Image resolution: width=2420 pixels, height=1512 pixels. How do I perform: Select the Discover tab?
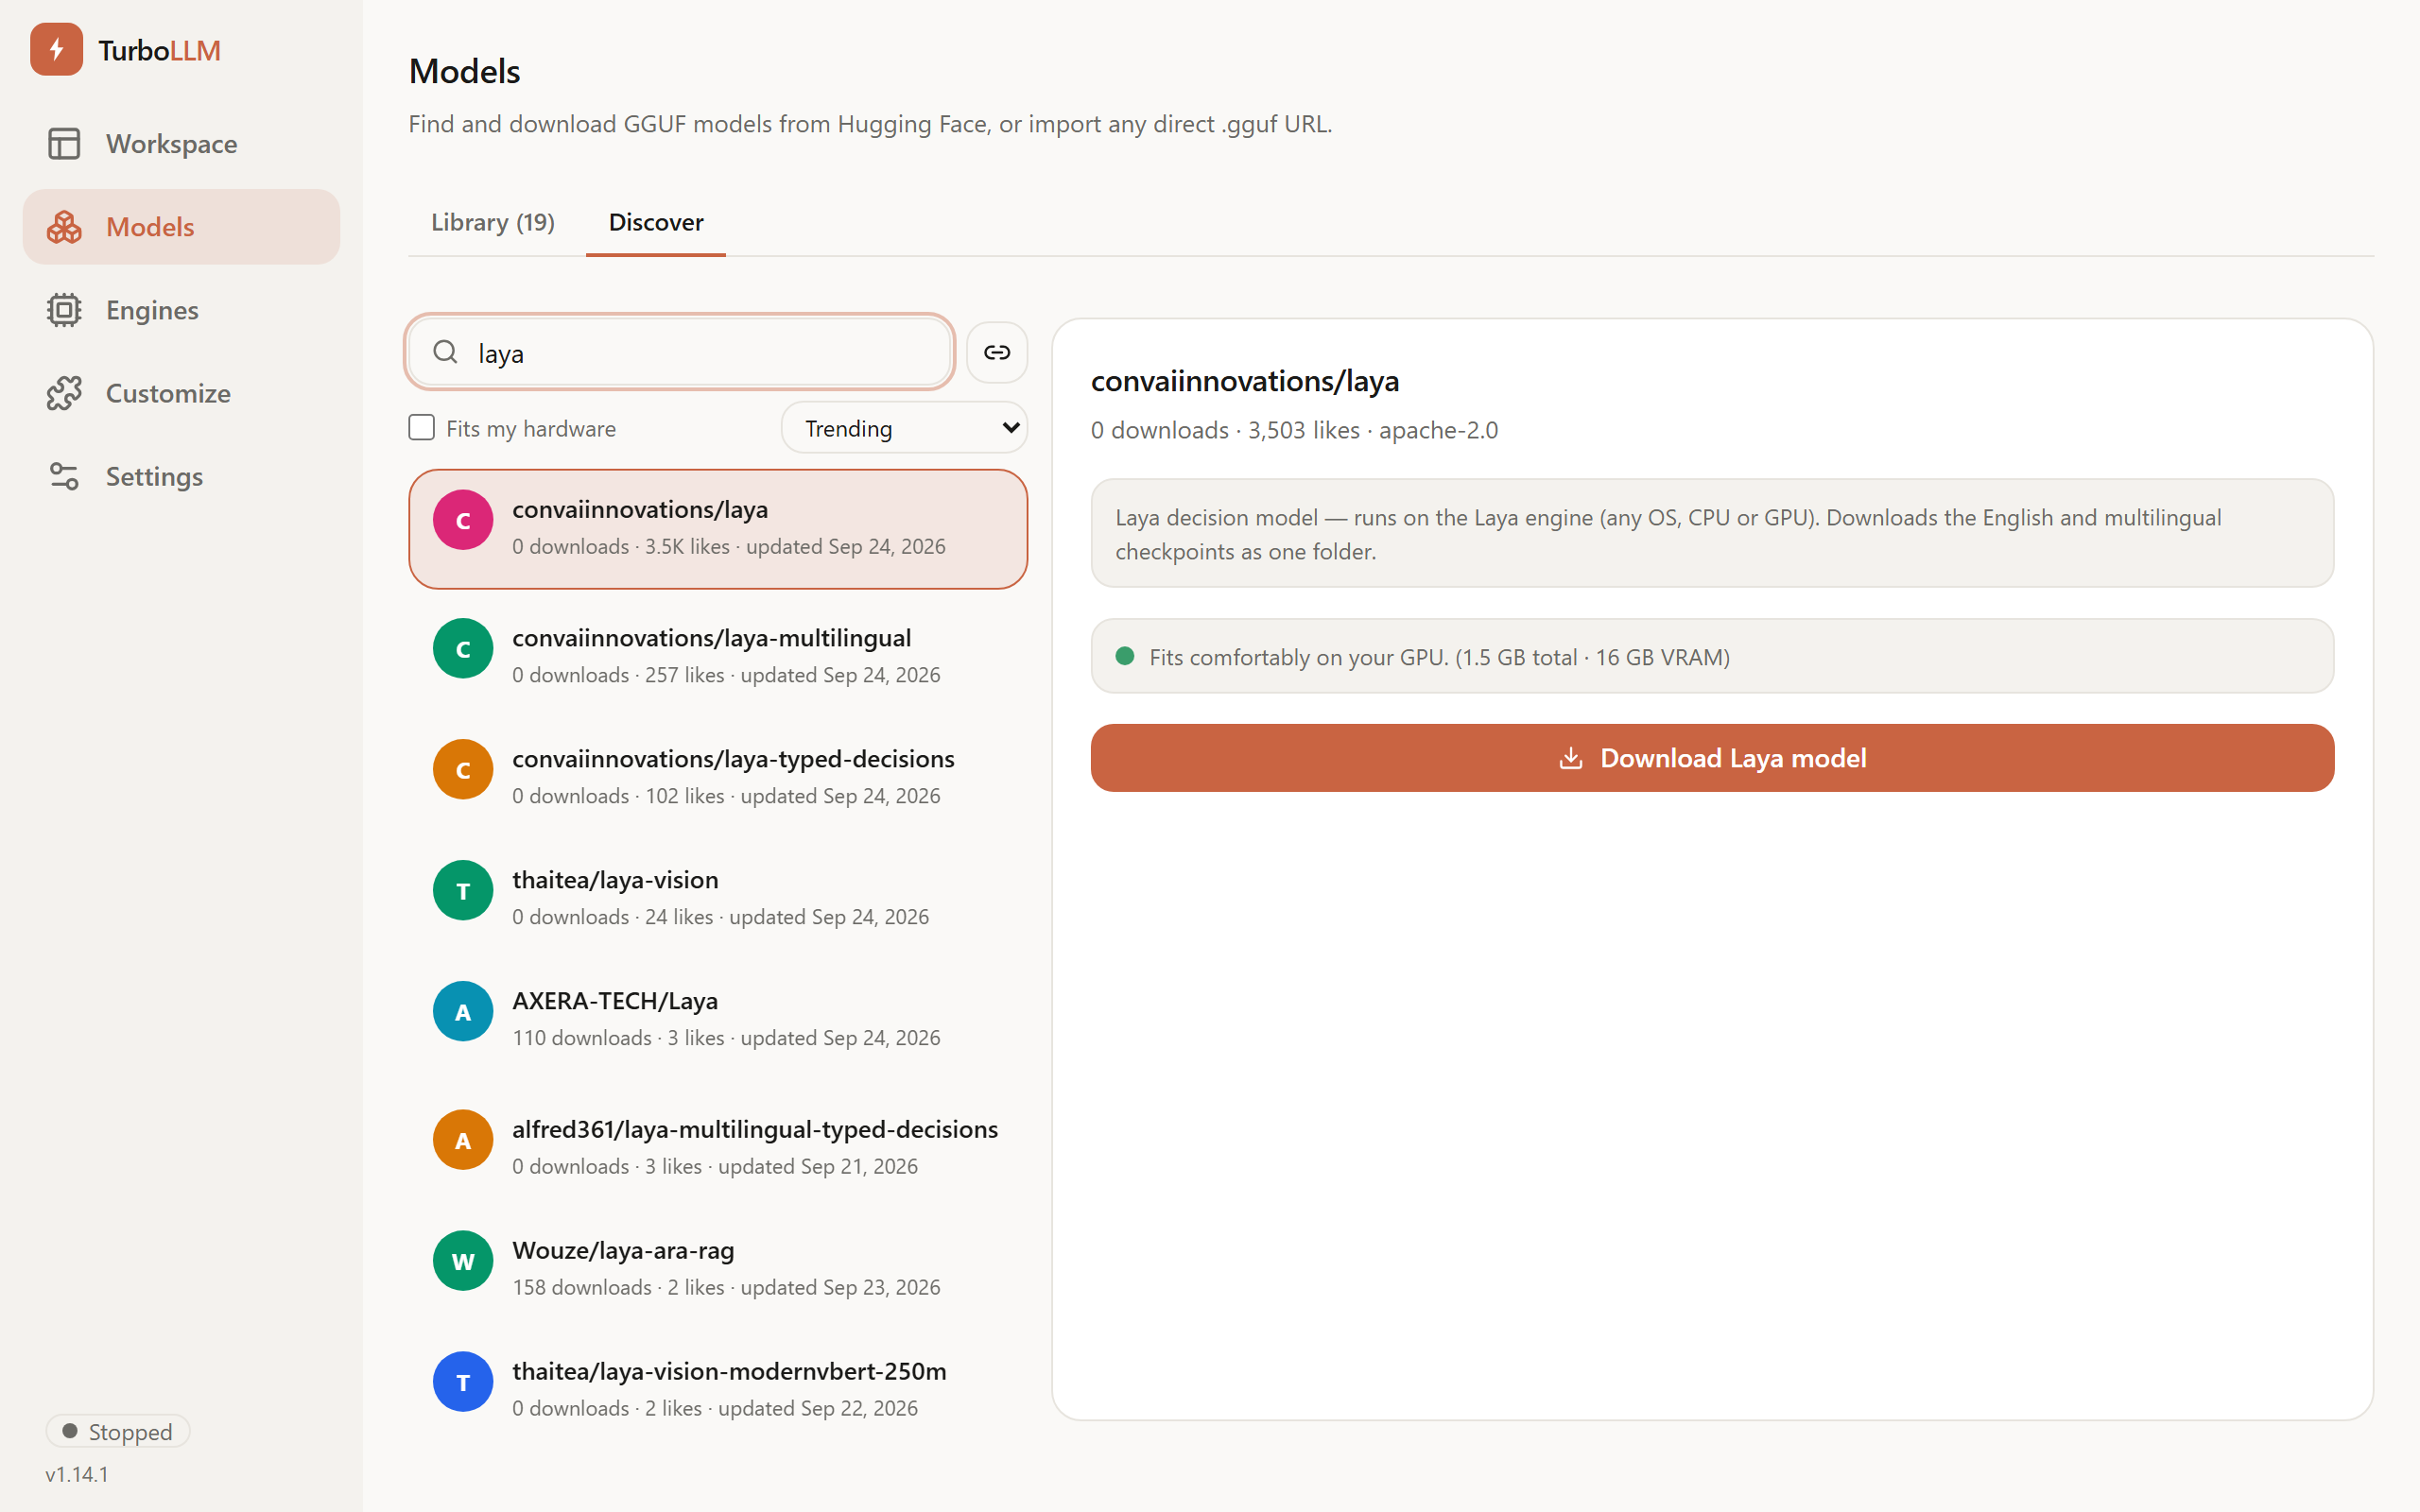656,222
